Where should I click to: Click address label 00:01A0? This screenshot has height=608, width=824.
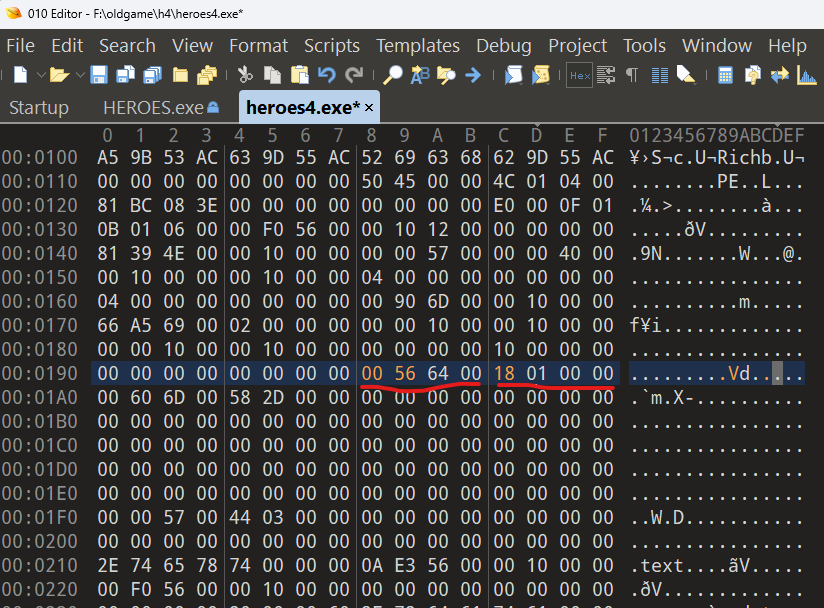(39, 397)
